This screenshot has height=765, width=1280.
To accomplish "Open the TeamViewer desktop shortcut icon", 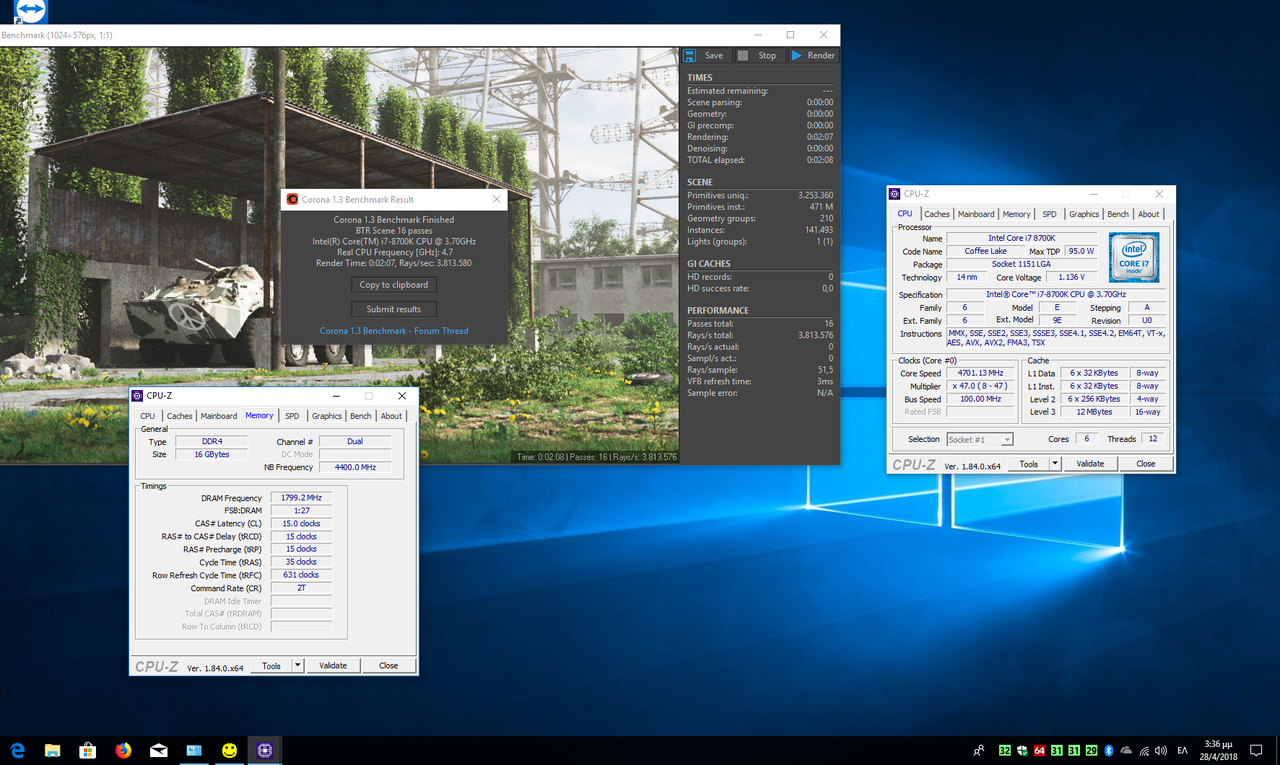I will (x=30, y=10).
